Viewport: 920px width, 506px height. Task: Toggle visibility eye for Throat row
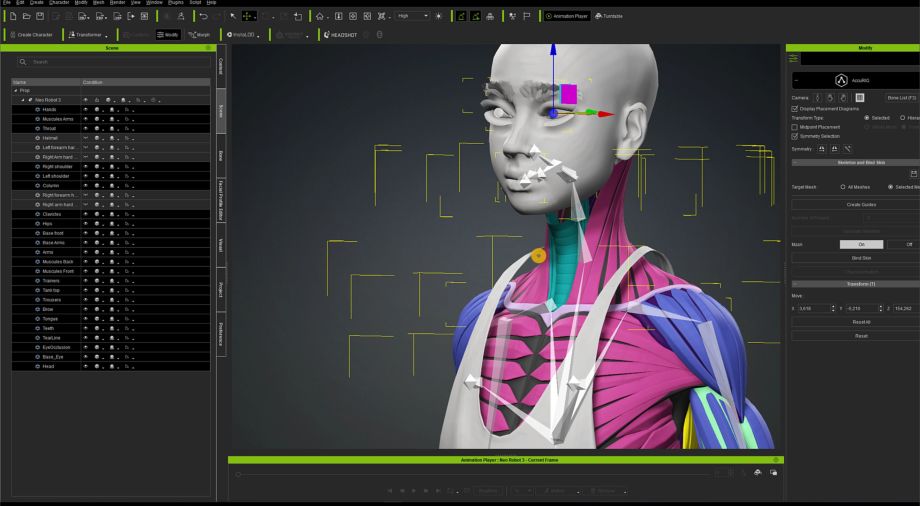point(86,129)
